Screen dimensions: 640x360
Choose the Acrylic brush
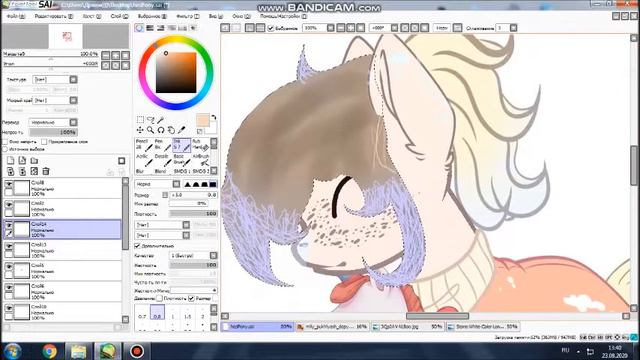[x=144, y=160]
